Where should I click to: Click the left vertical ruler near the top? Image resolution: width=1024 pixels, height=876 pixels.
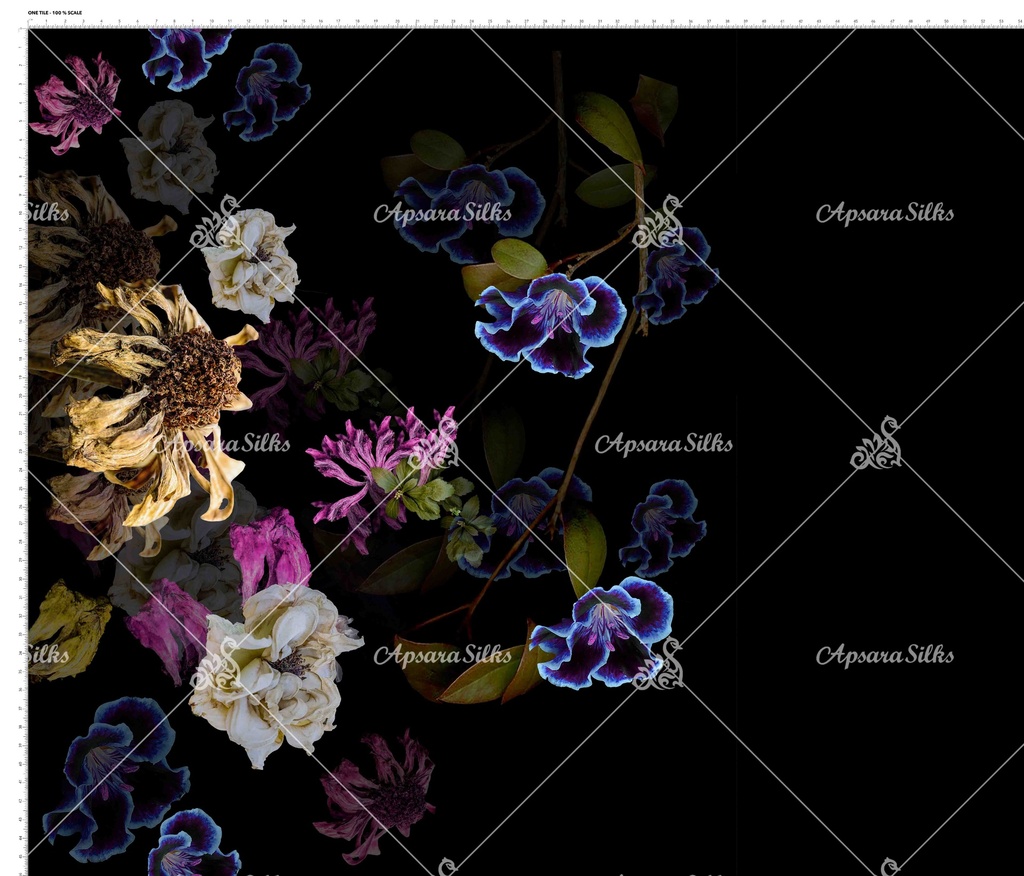point(23,80)
